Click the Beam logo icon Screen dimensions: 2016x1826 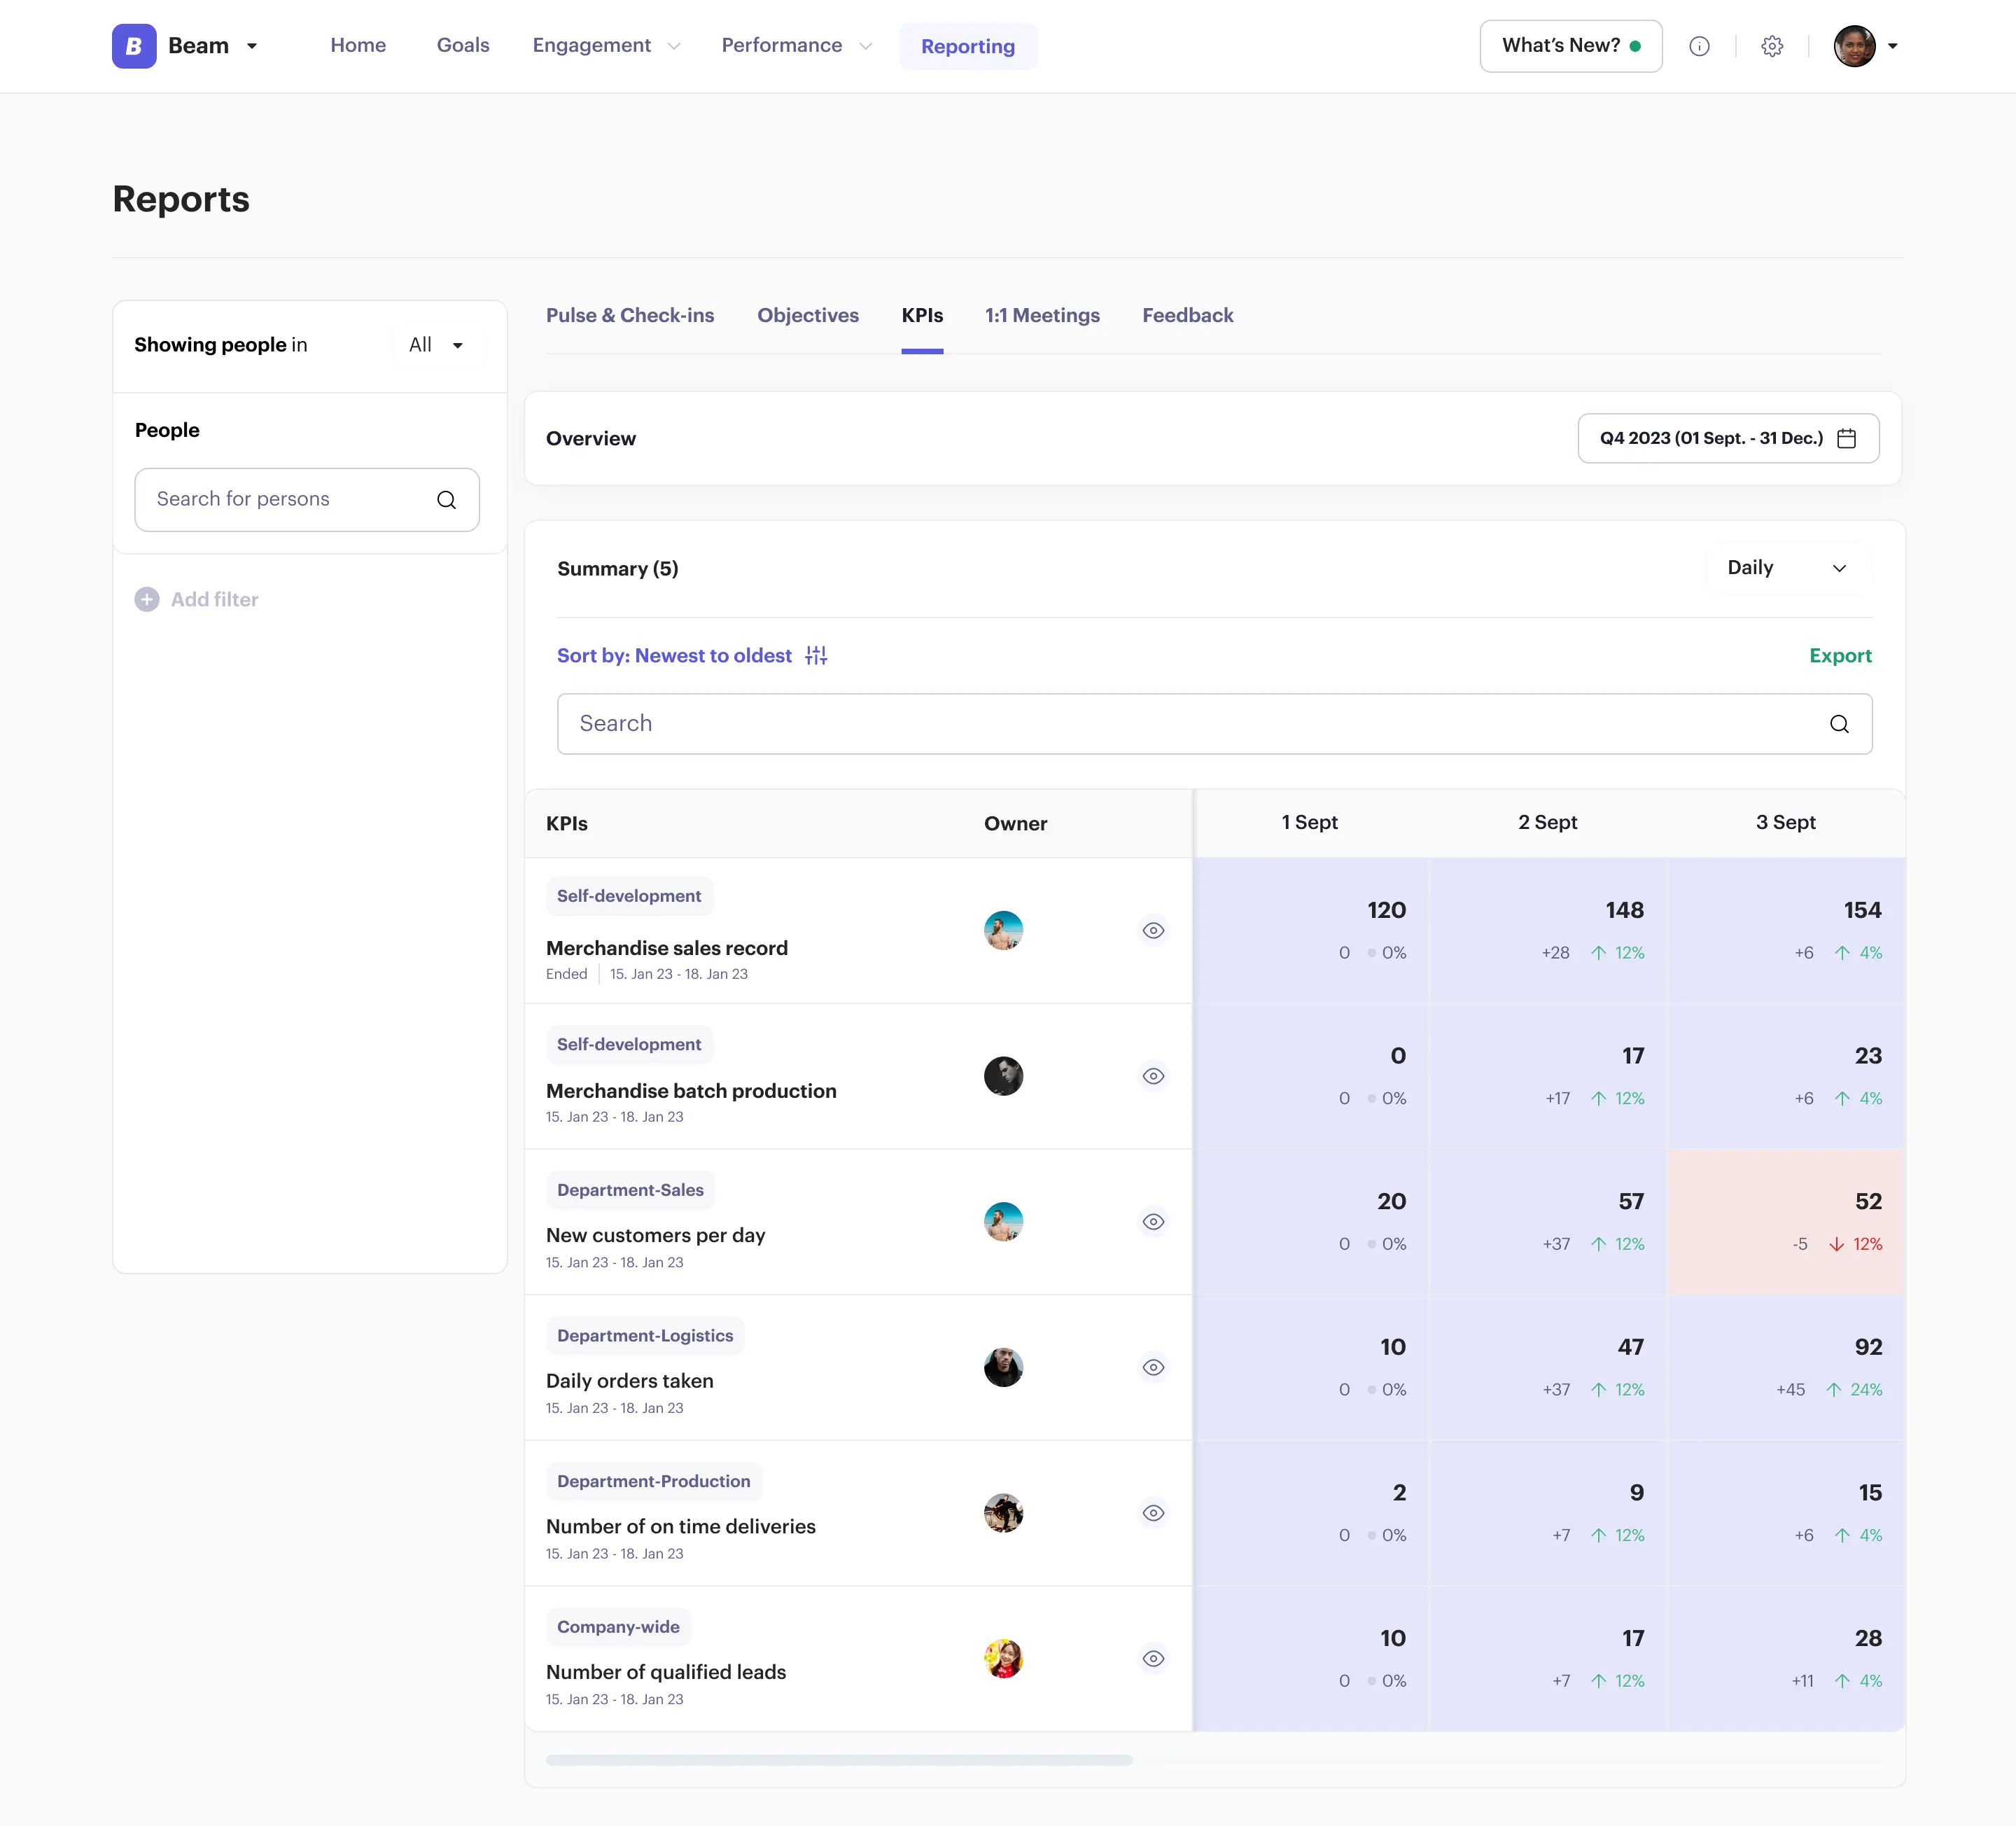134,46
